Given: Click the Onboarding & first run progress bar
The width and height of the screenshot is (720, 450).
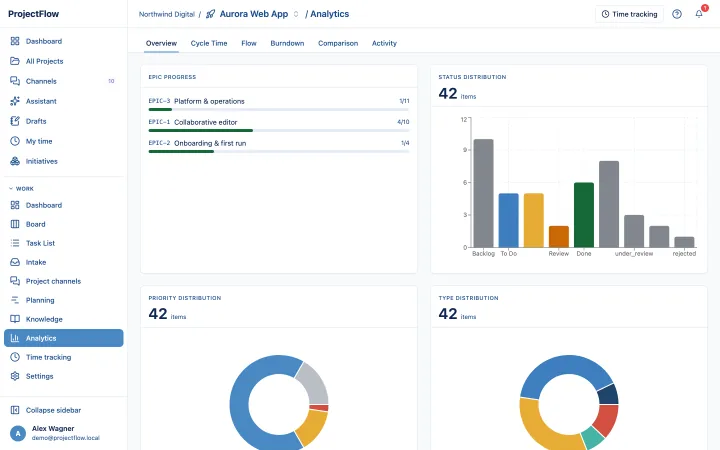Looking at the screenshot, I should 279,152.
